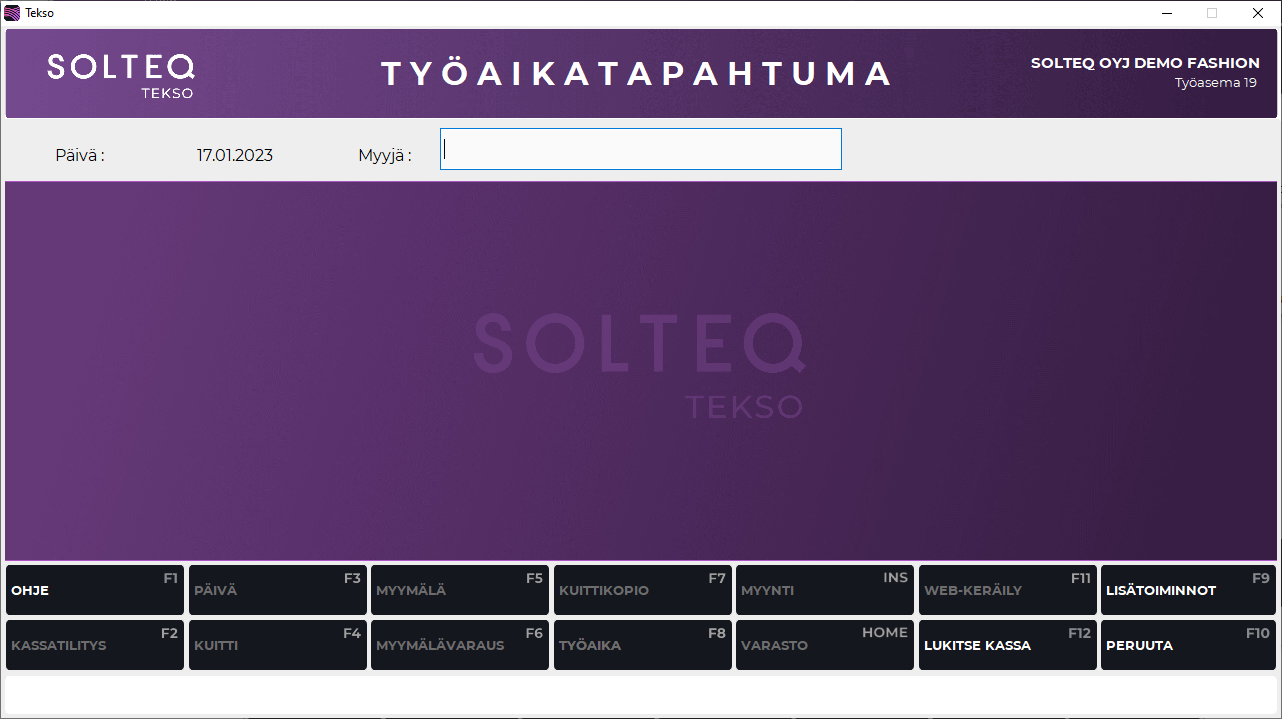Minimize the Tekso window
The image size is (1282, 719).
(1167, 13)
